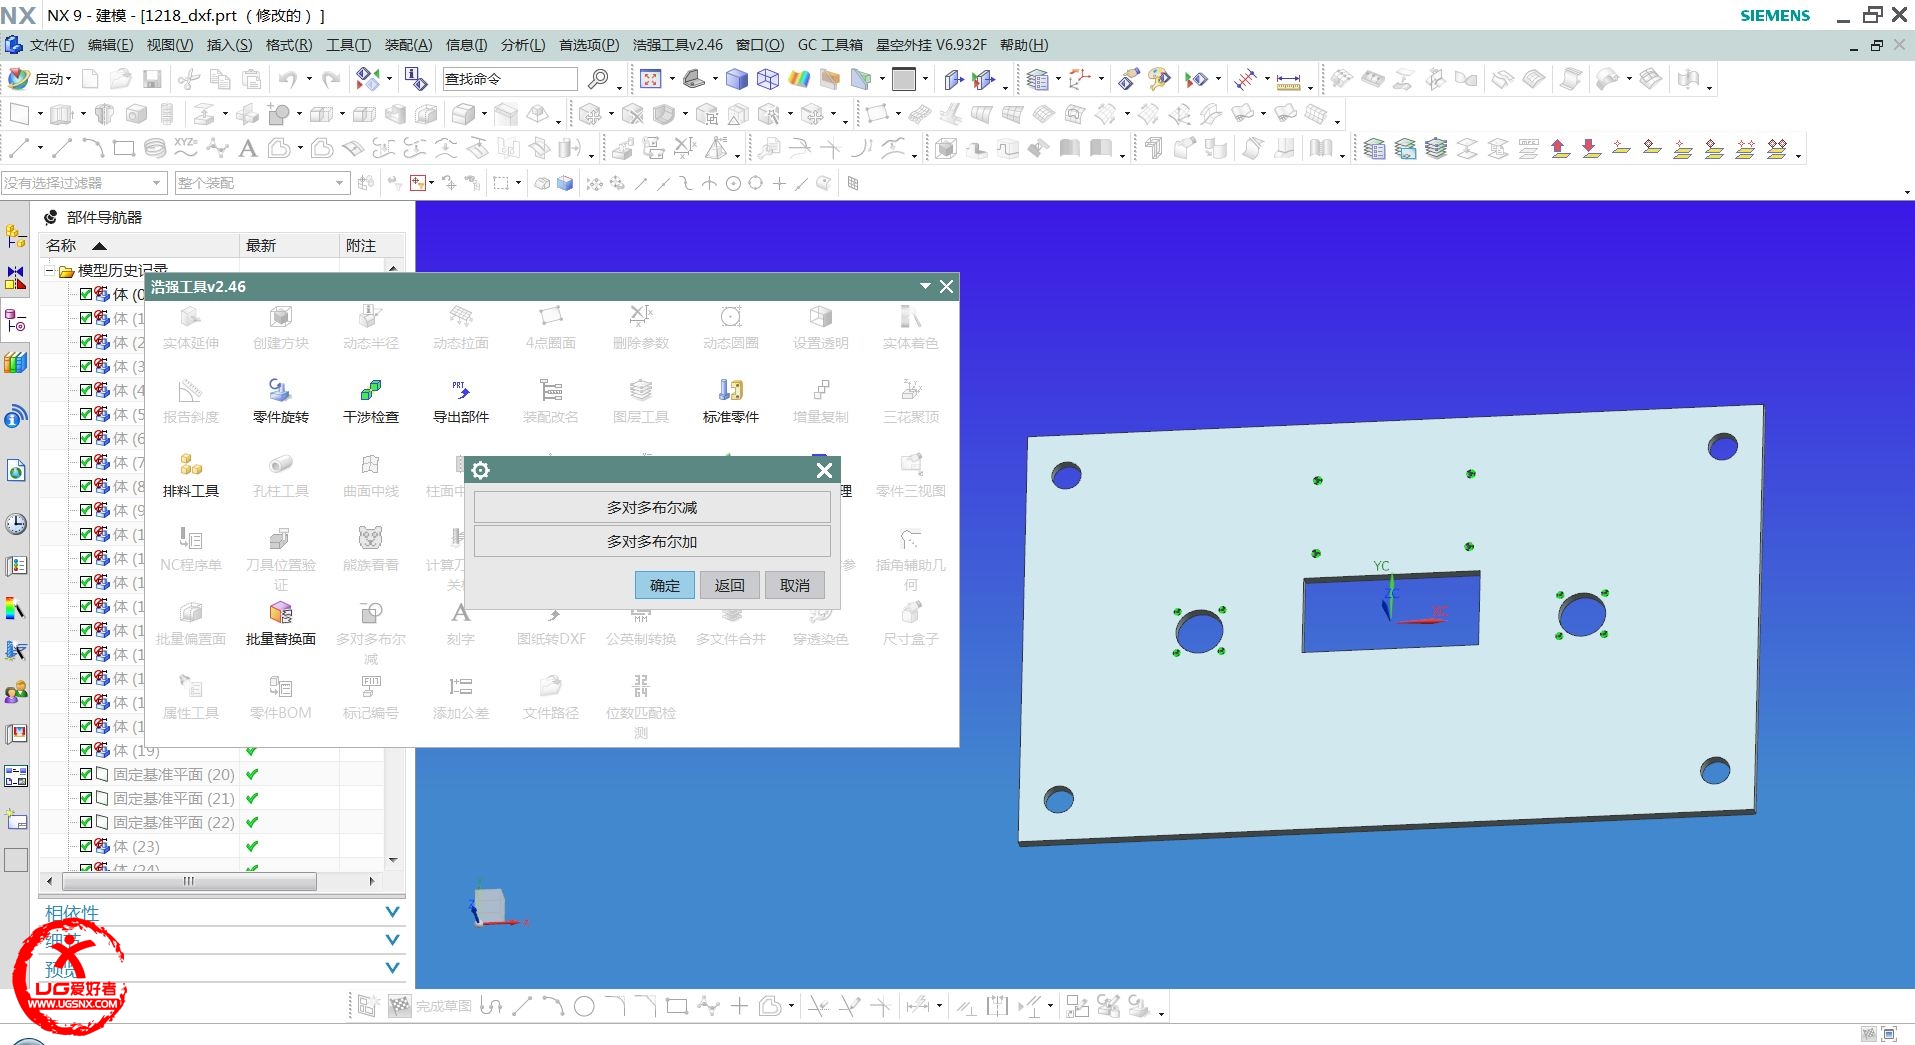1915x1045 pixels.
Task: Click the gear icon in the boolean dialog
Action: 480,470
